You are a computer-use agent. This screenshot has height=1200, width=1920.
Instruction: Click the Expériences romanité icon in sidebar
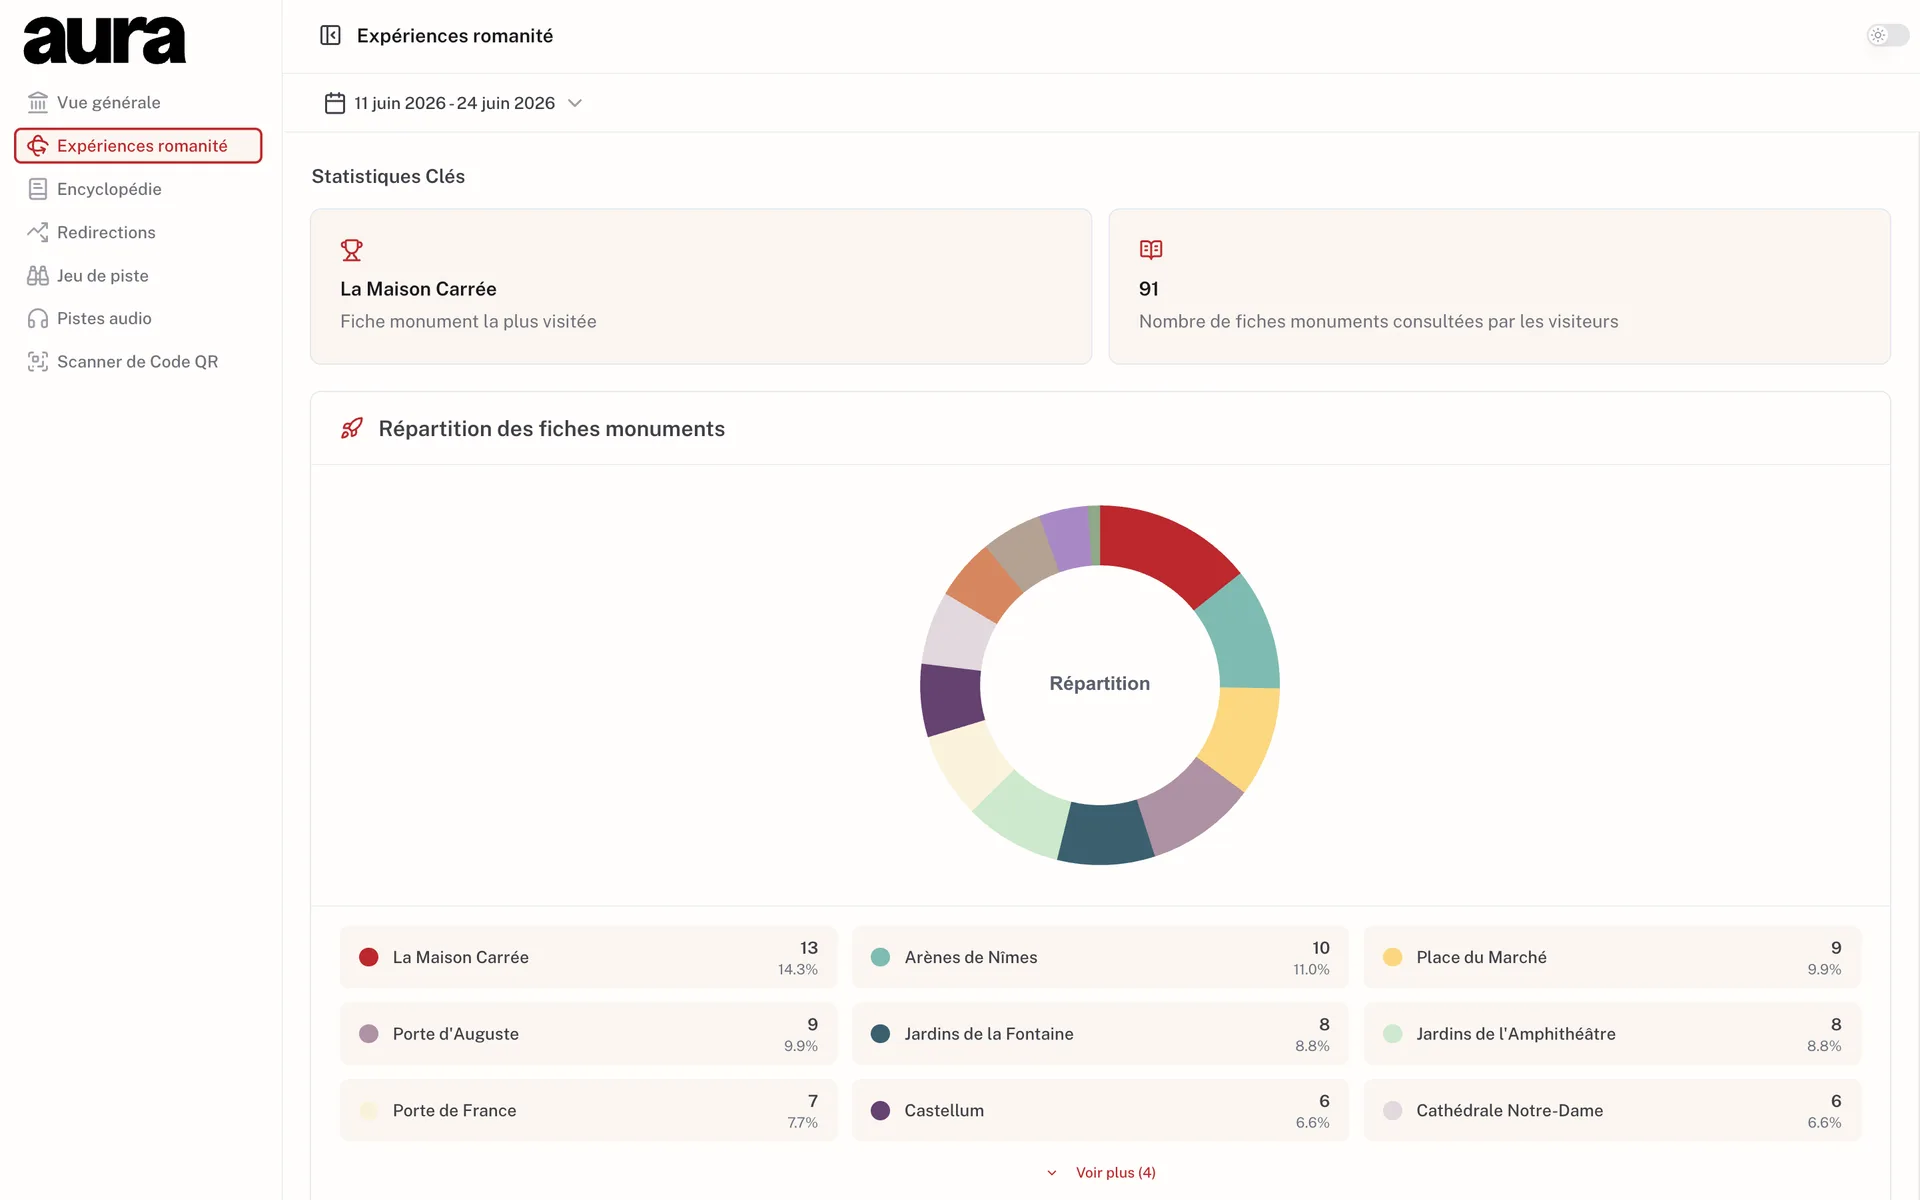38,146
